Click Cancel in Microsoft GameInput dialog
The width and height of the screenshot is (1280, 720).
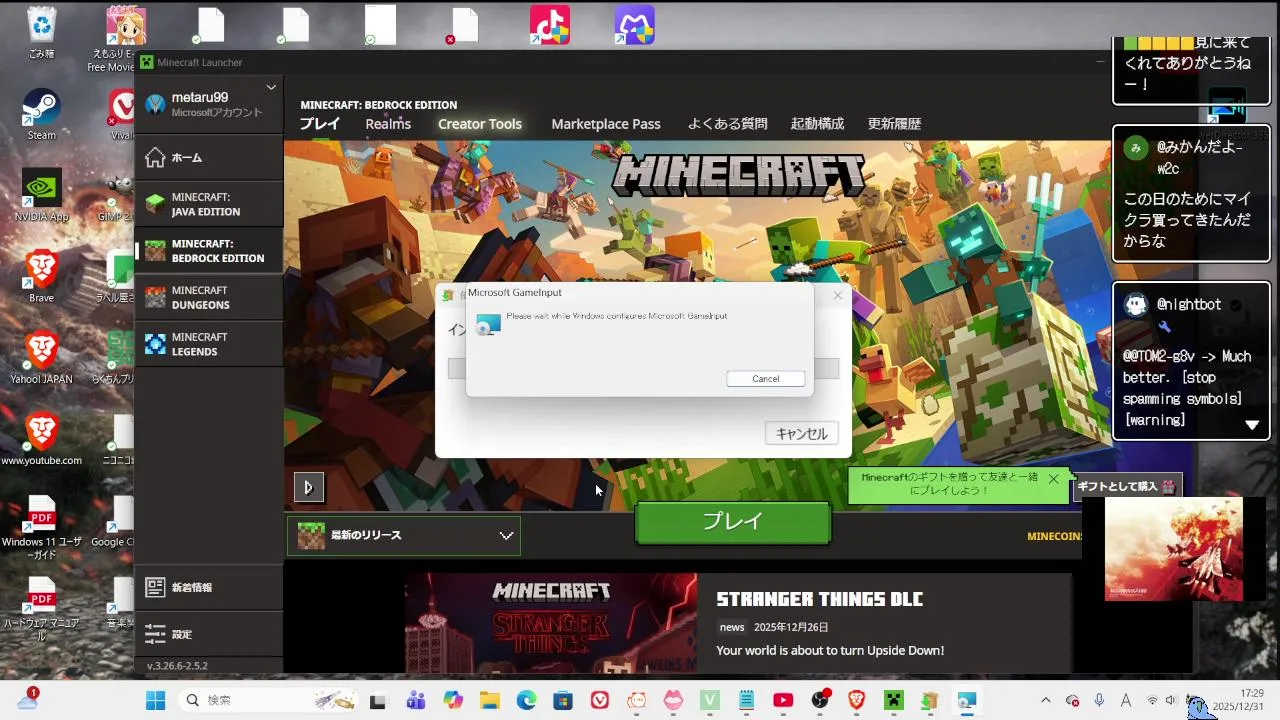click(766, 379)
